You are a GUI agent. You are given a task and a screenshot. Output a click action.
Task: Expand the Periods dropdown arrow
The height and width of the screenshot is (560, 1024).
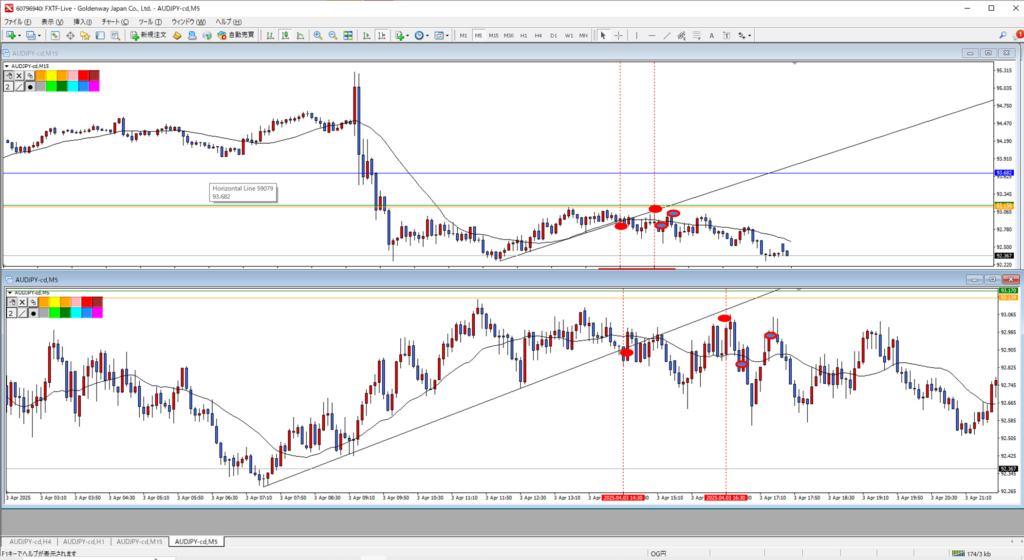click(427, 36)
